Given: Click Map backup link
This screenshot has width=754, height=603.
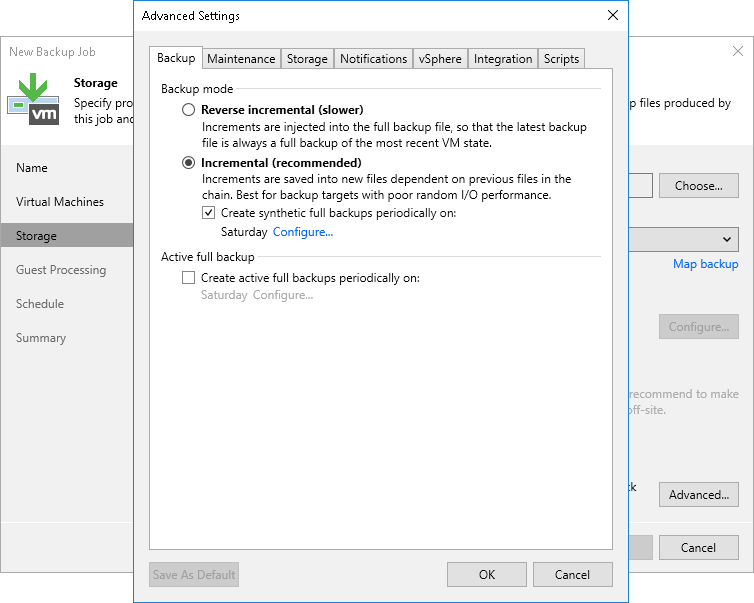Looking at the screenshot, I should (705, 264).
